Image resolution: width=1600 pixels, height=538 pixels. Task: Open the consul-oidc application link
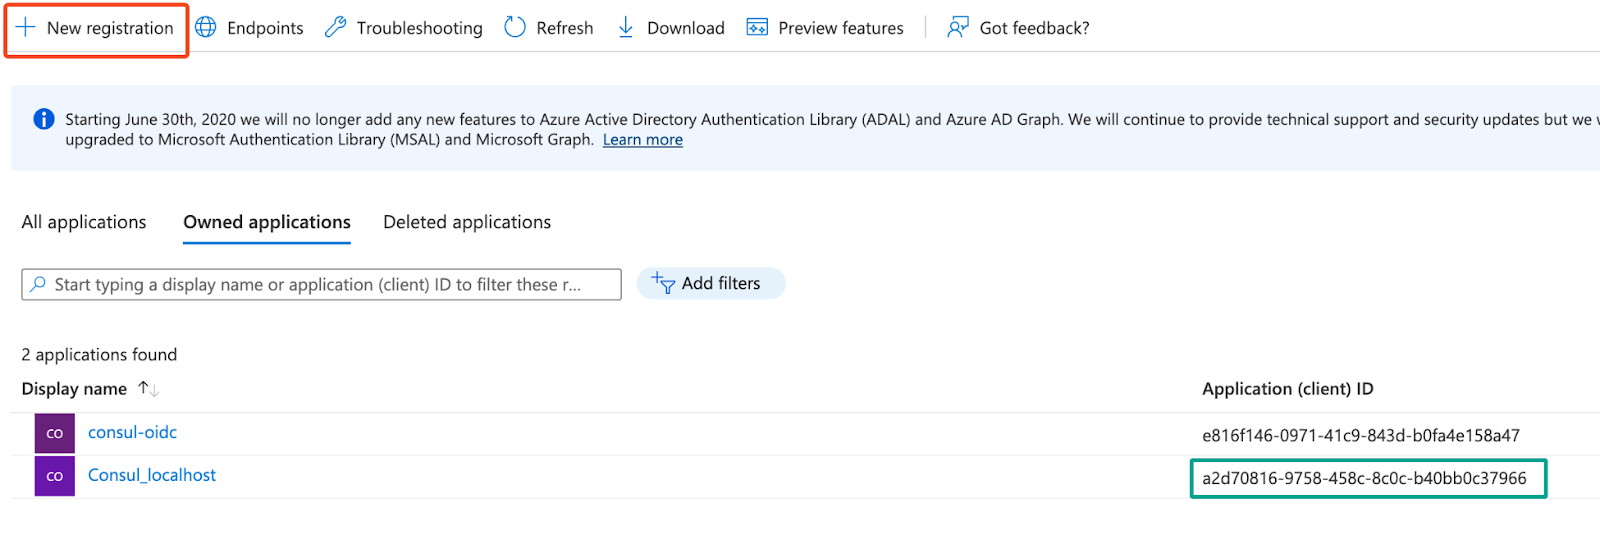click(132, 432)
